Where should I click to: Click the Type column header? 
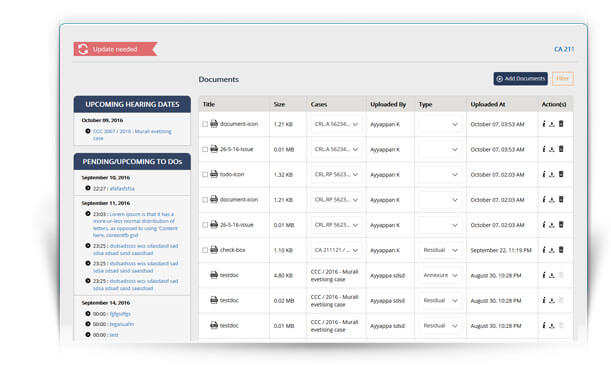coord(426,104)
